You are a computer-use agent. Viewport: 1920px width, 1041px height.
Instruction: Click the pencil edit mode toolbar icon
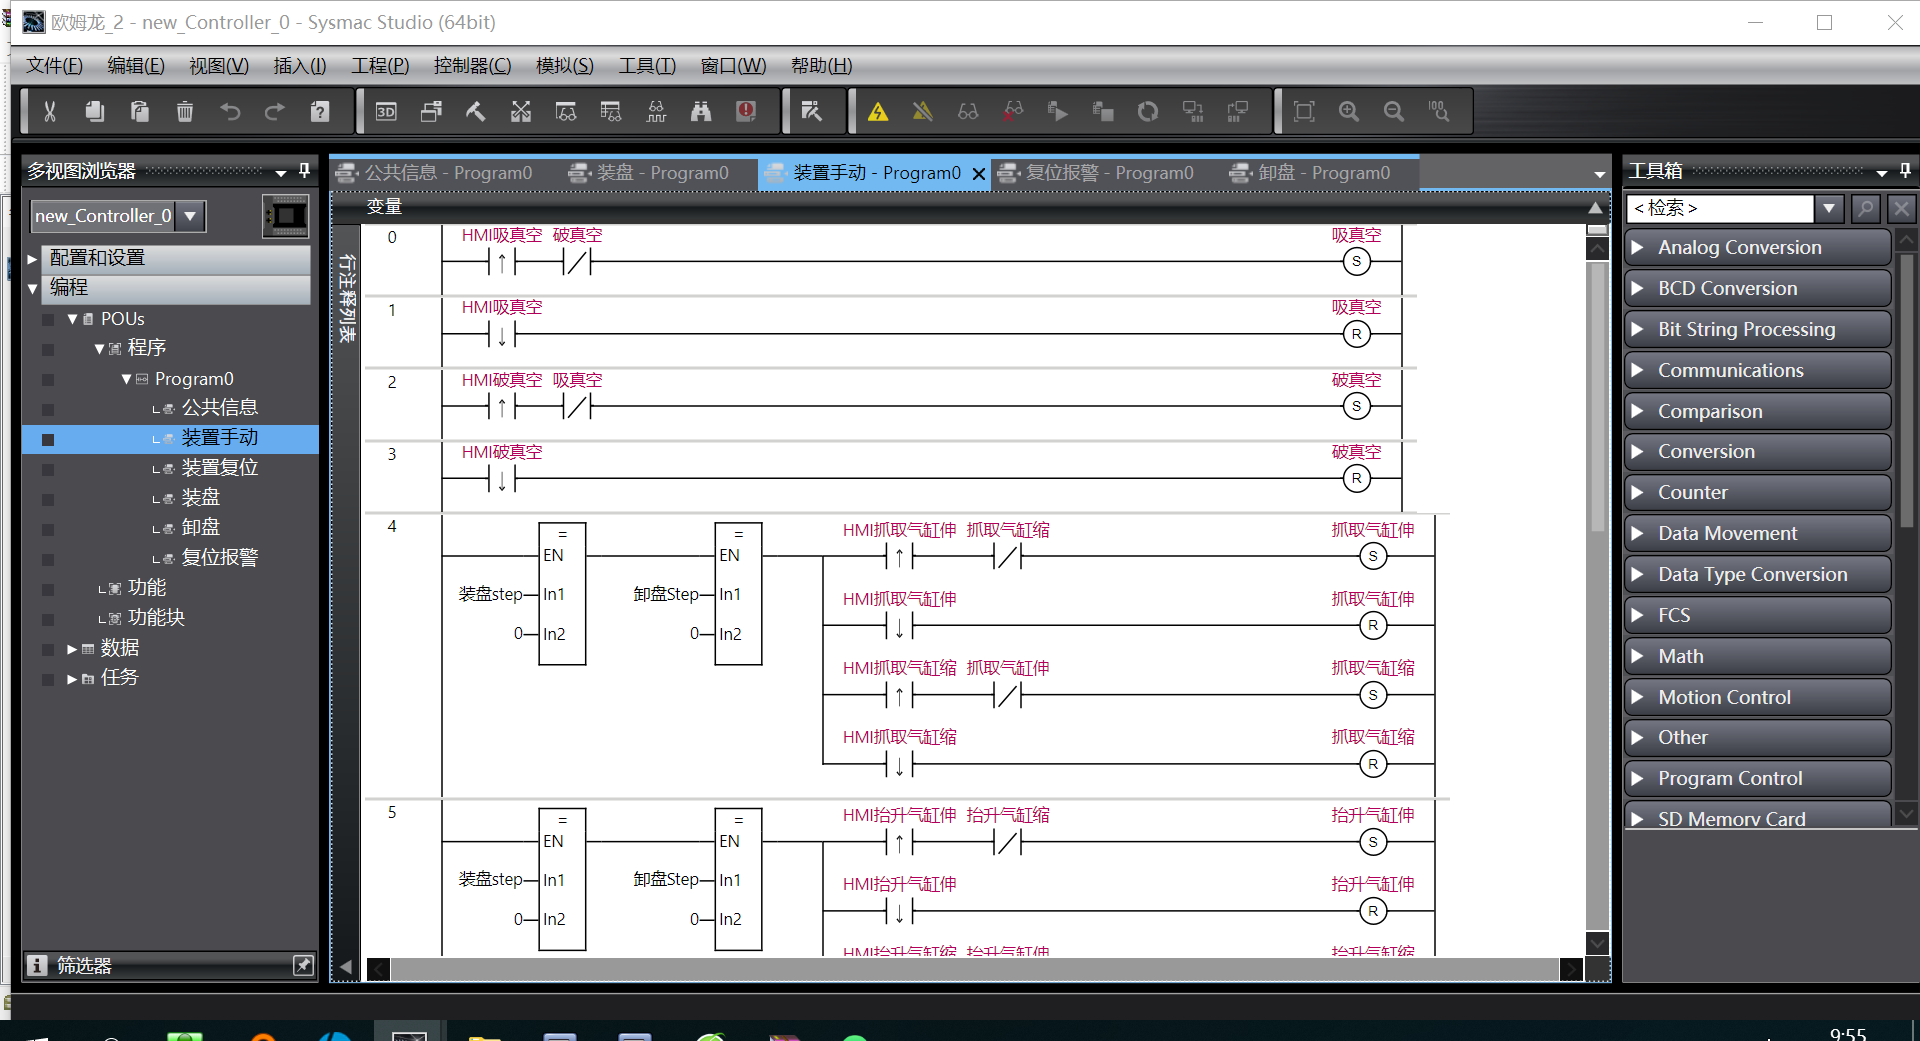click(812, 111)
